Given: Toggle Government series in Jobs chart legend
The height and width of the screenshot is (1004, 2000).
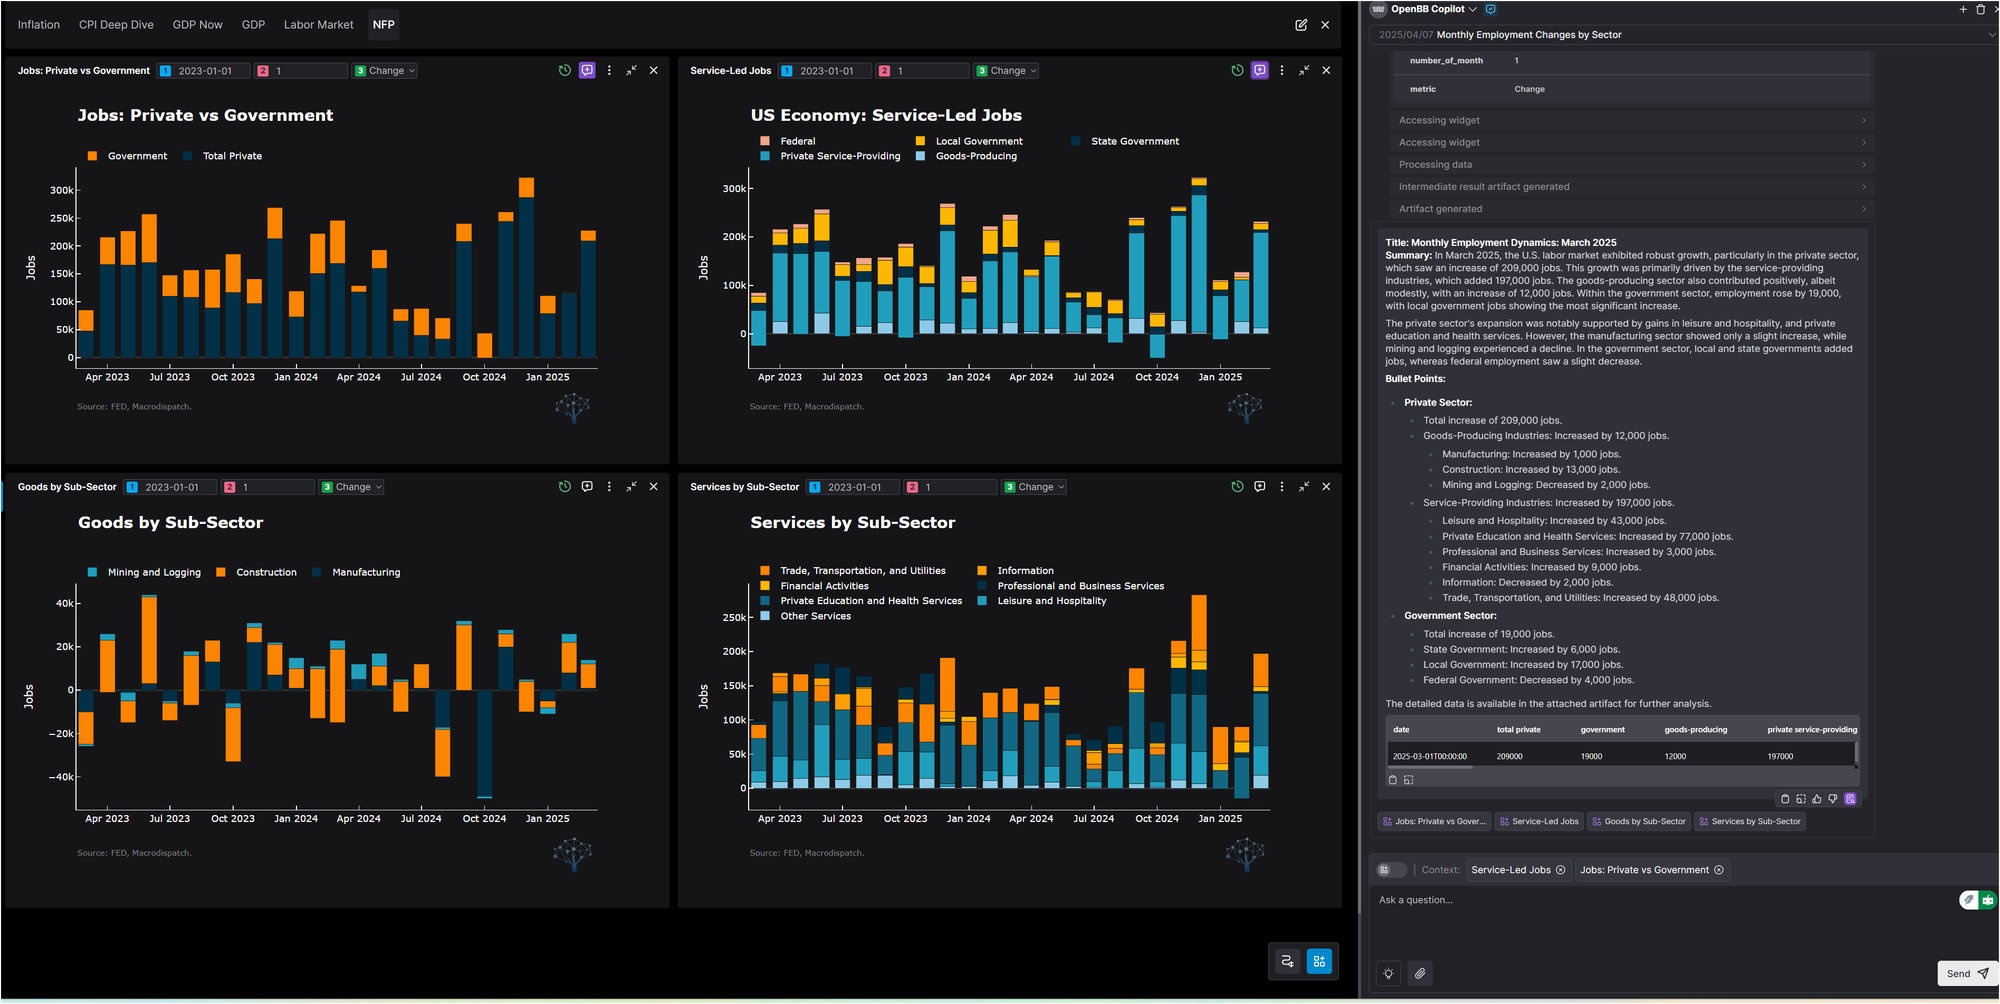Looking at the screenshot, I should [x=128, y=156].
